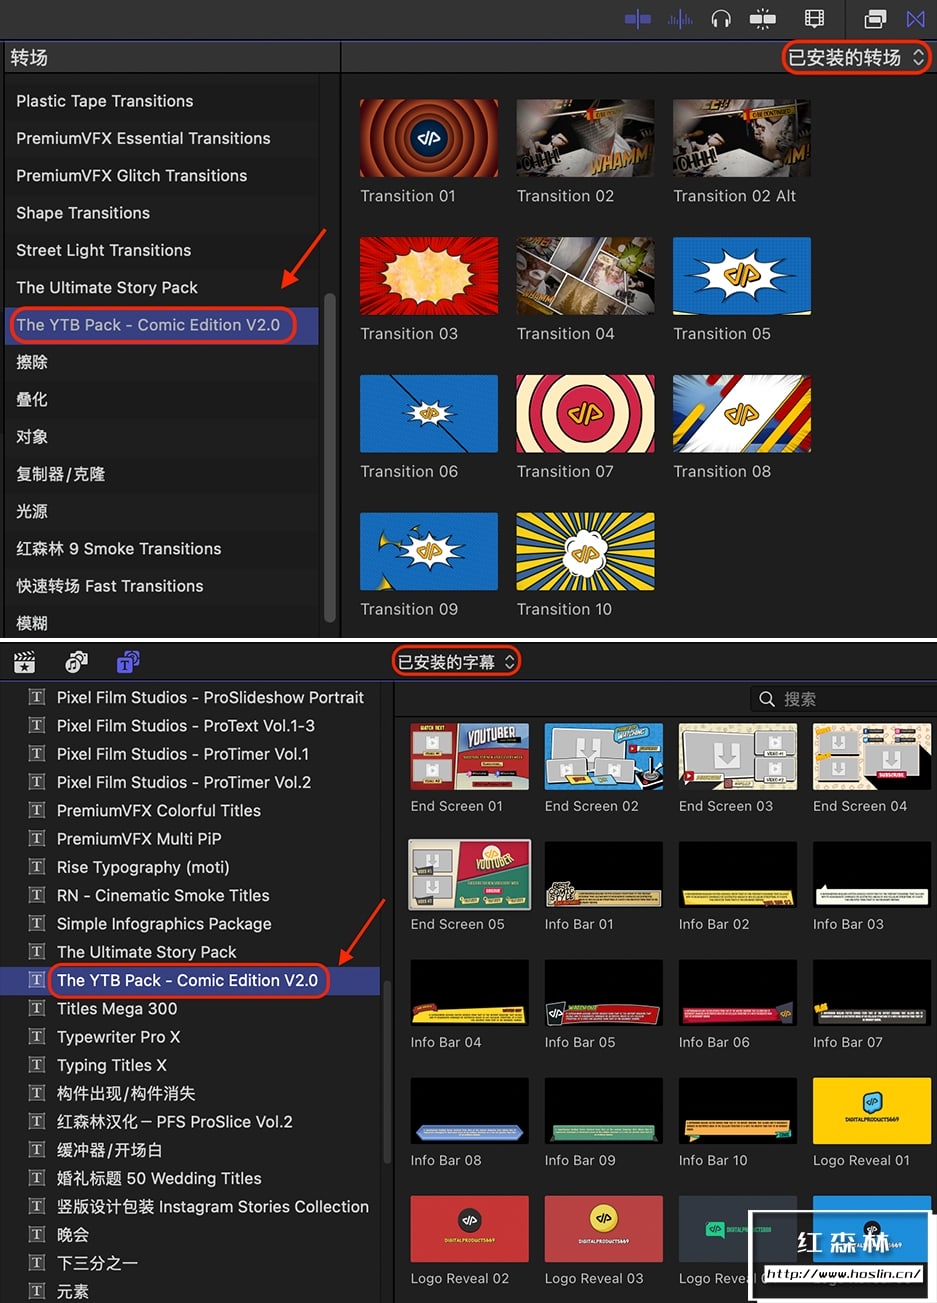Open 婚礼标题 50 Wedding Titles category
The image size is (937, 1303).
tap(159, 1179)
